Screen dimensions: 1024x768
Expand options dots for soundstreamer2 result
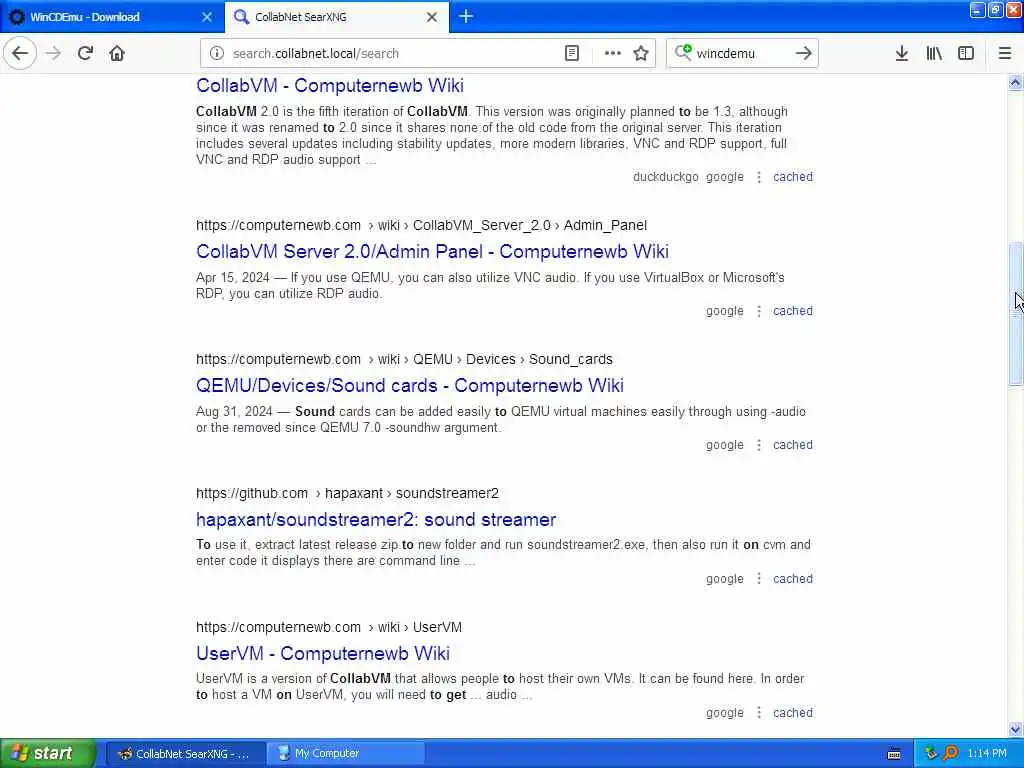tap(759, 579)
